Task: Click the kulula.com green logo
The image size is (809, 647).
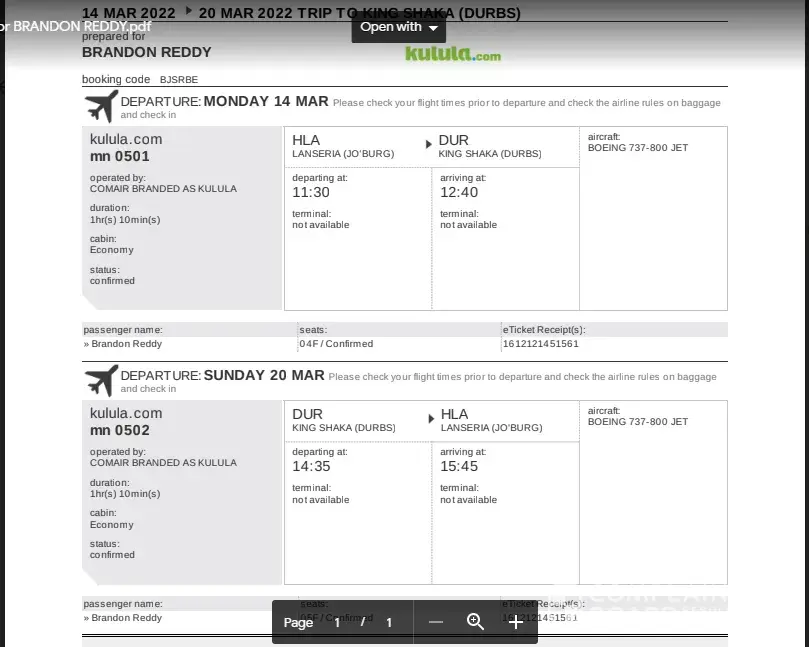Action: [x=452, y=54]
